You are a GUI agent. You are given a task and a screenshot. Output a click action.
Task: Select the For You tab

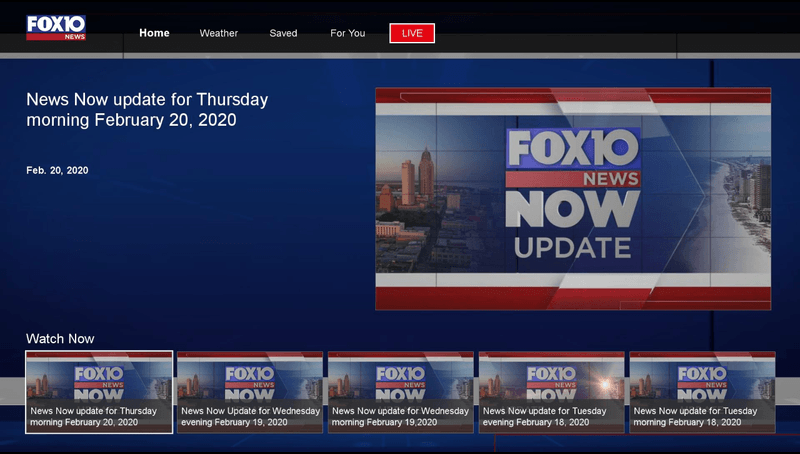pos(347,33)
